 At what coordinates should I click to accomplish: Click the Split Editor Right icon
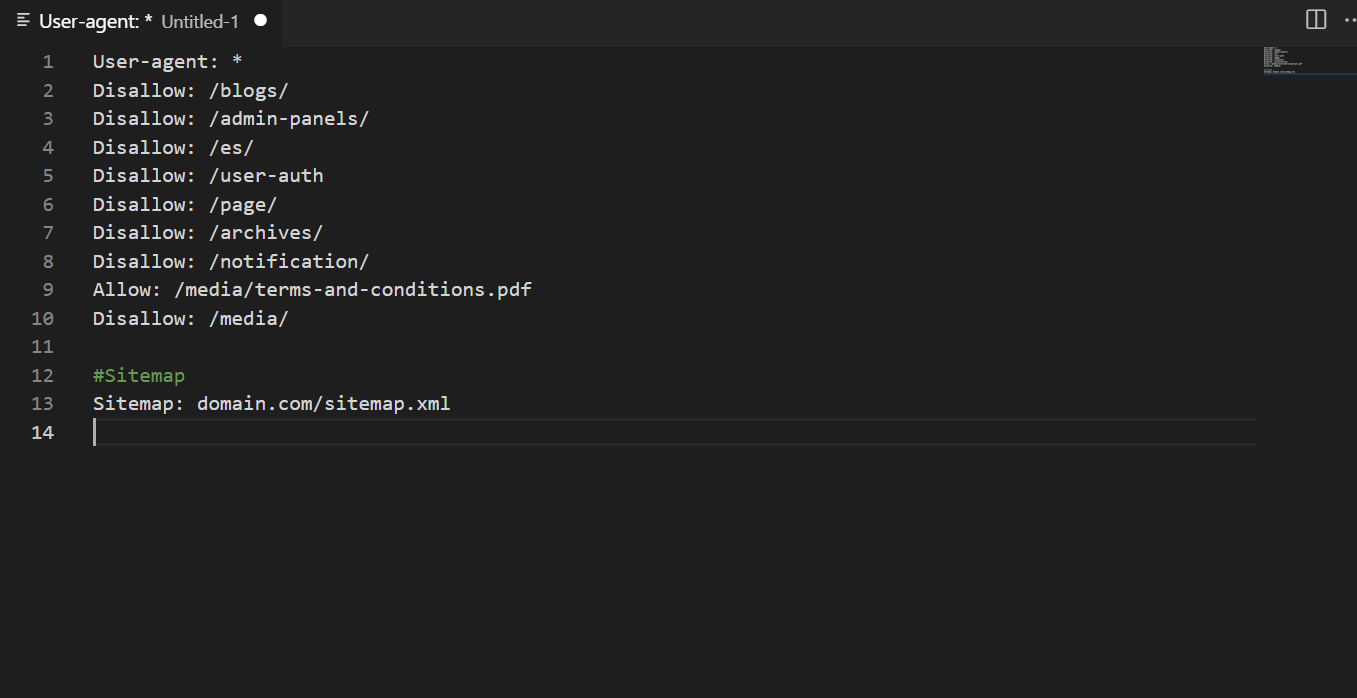(1316, 20)
